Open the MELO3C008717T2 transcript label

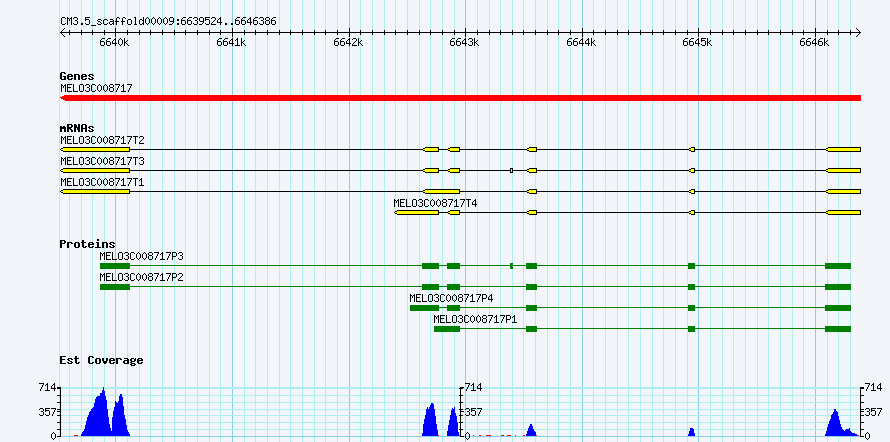(x=102, y=140)
